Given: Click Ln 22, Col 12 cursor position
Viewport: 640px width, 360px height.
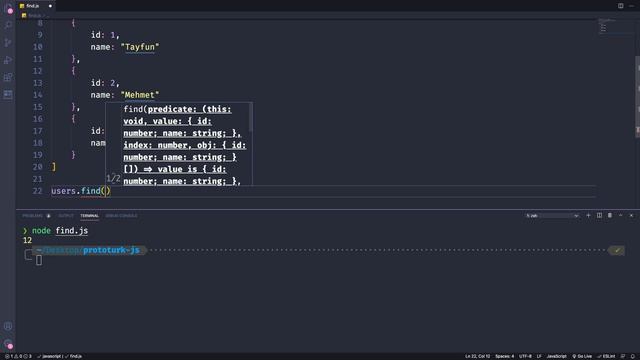Looking at the screenshot, I should [x=478, y=356].
